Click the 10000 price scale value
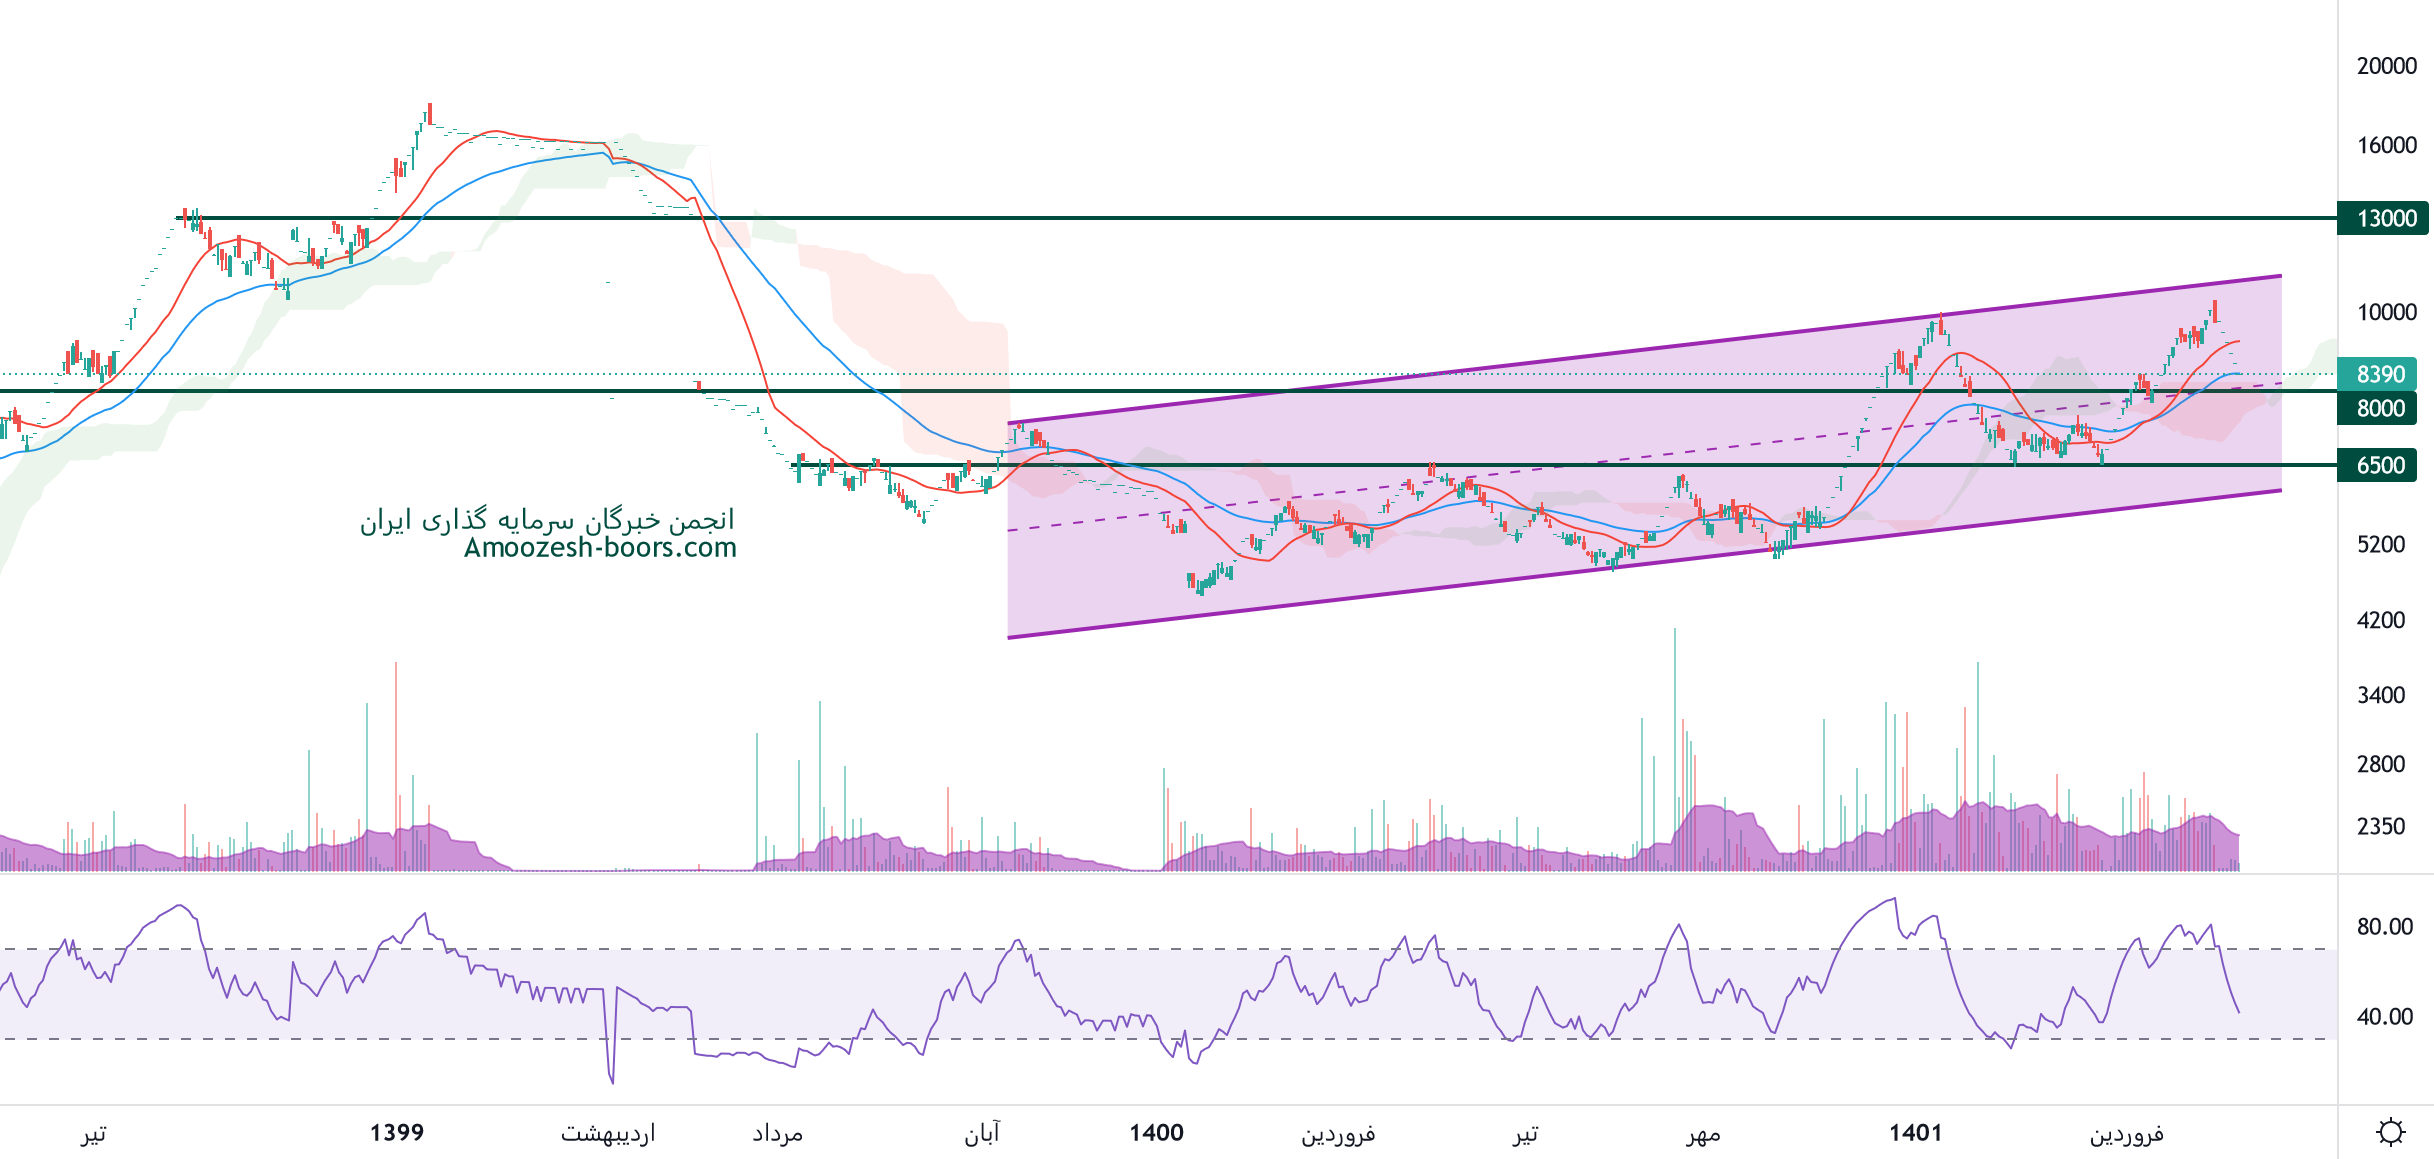 tap(2386, 312)
